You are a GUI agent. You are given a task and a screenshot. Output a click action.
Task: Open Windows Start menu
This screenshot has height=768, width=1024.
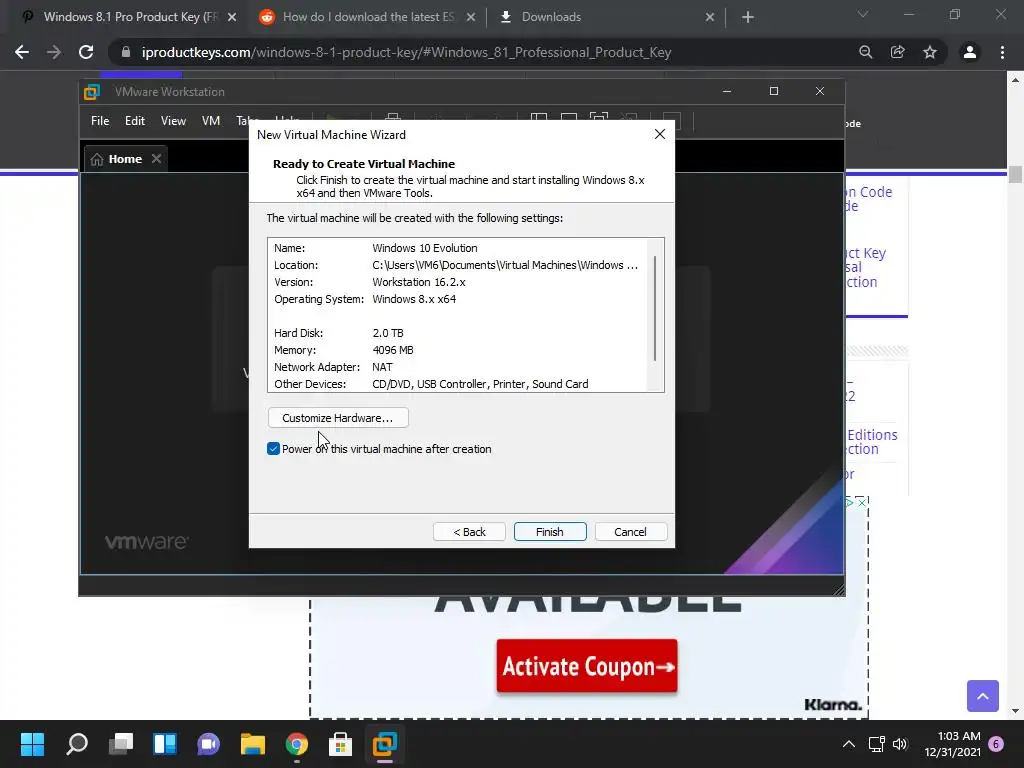pos(32,744)
